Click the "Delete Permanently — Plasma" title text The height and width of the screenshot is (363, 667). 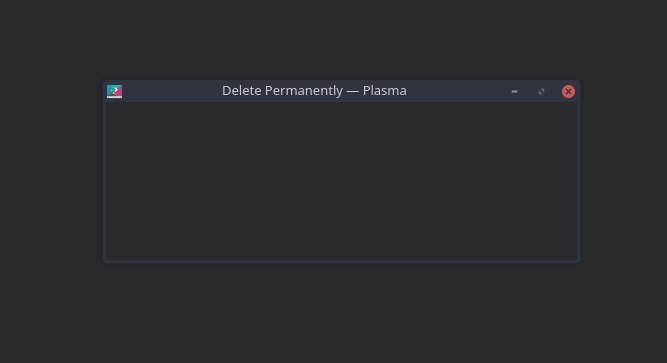click(314, 91)
